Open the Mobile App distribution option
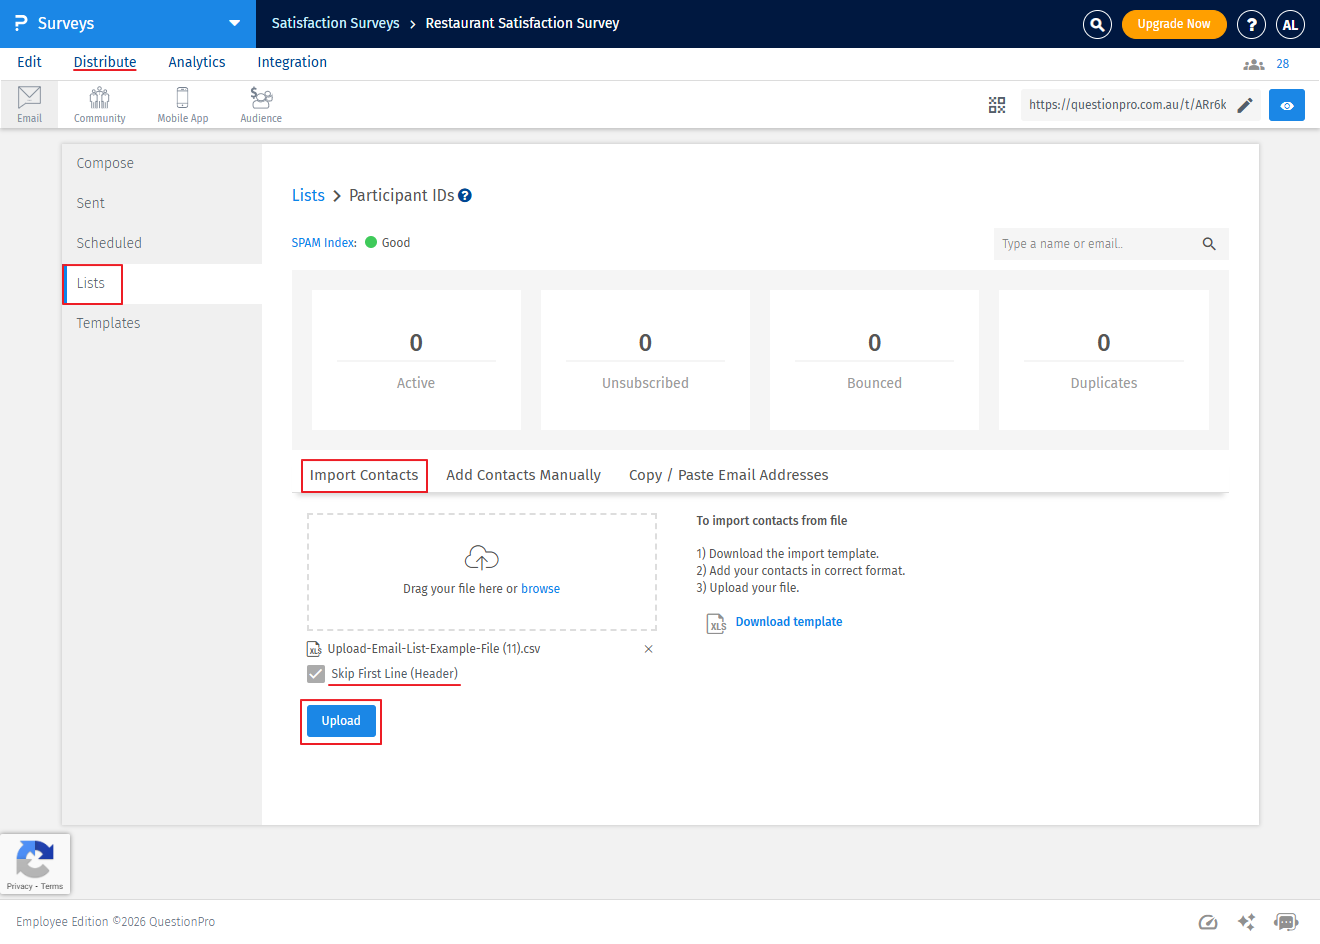Screen dimensions: 1320x944 click(x=182, y=103)
